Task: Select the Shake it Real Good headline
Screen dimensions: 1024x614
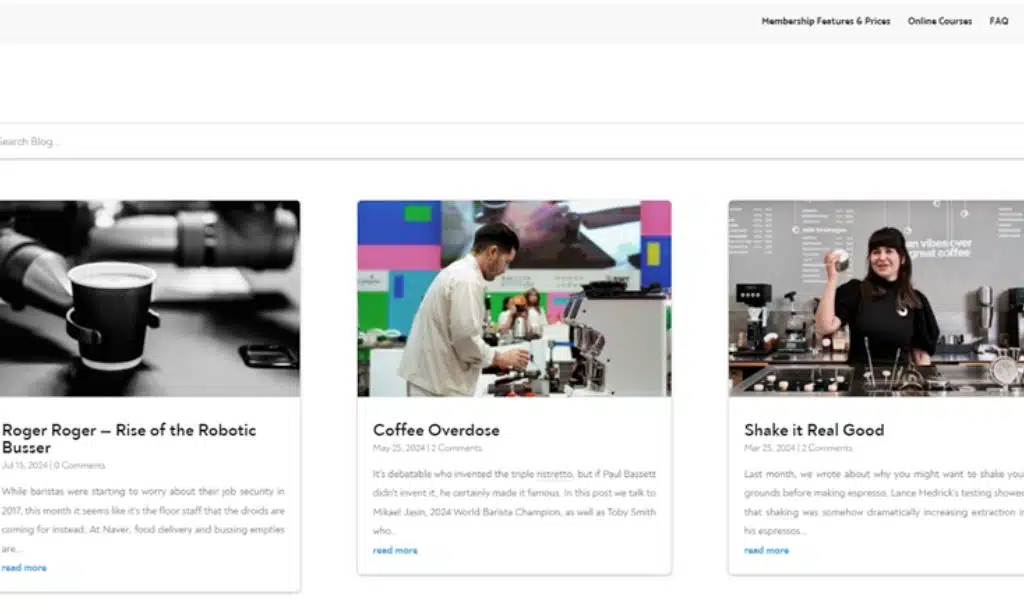Action: 814,430
